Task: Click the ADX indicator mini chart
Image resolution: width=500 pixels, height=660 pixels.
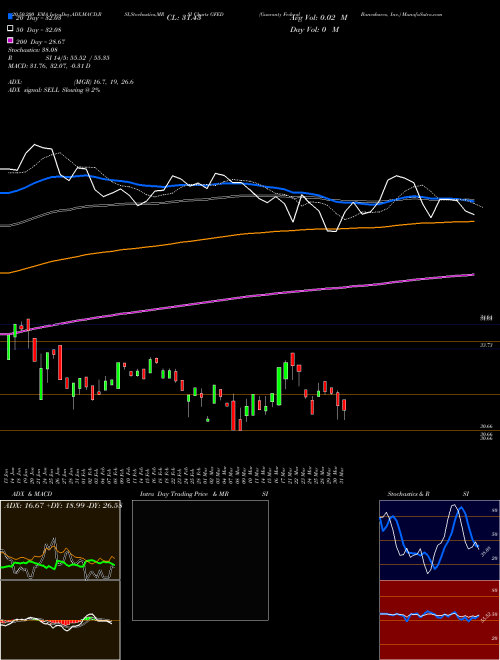Action: pyautogui.click(x=60, y=540)
